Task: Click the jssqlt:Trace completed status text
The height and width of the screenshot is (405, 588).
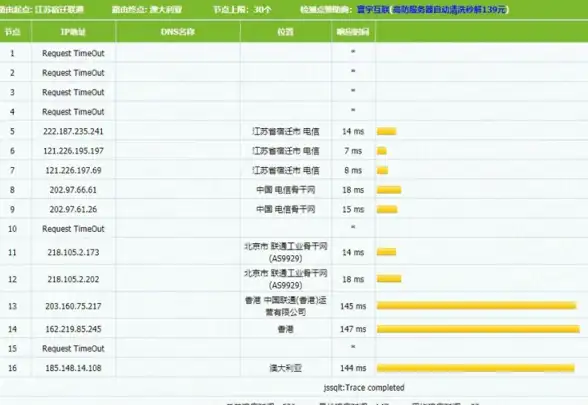Action: click(x=364, y=387)
